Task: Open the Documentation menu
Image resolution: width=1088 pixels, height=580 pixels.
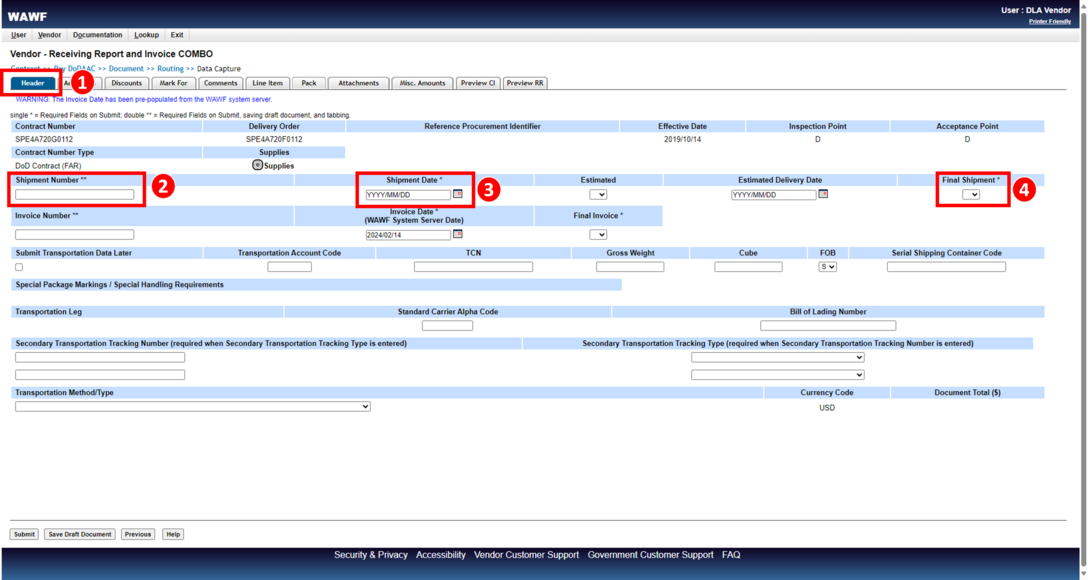Action: pos(97,35)
